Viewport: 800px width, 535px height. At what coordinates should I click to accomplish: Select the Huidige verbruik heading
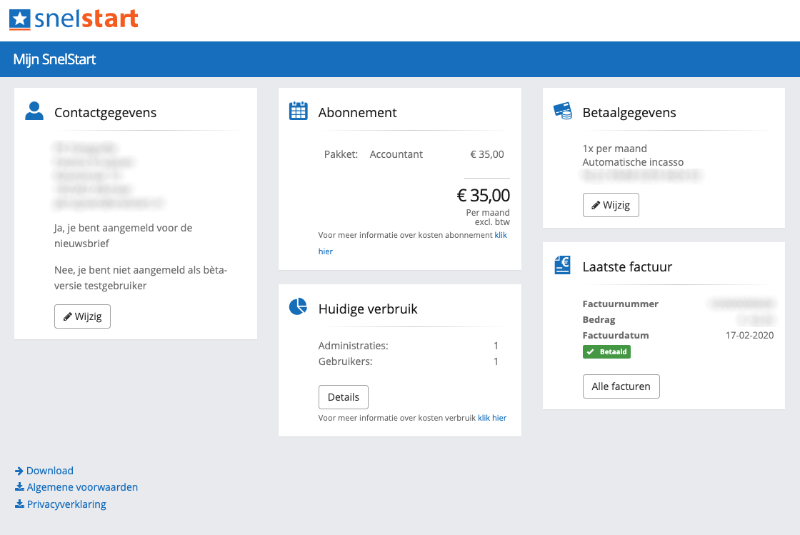(367, 309)
